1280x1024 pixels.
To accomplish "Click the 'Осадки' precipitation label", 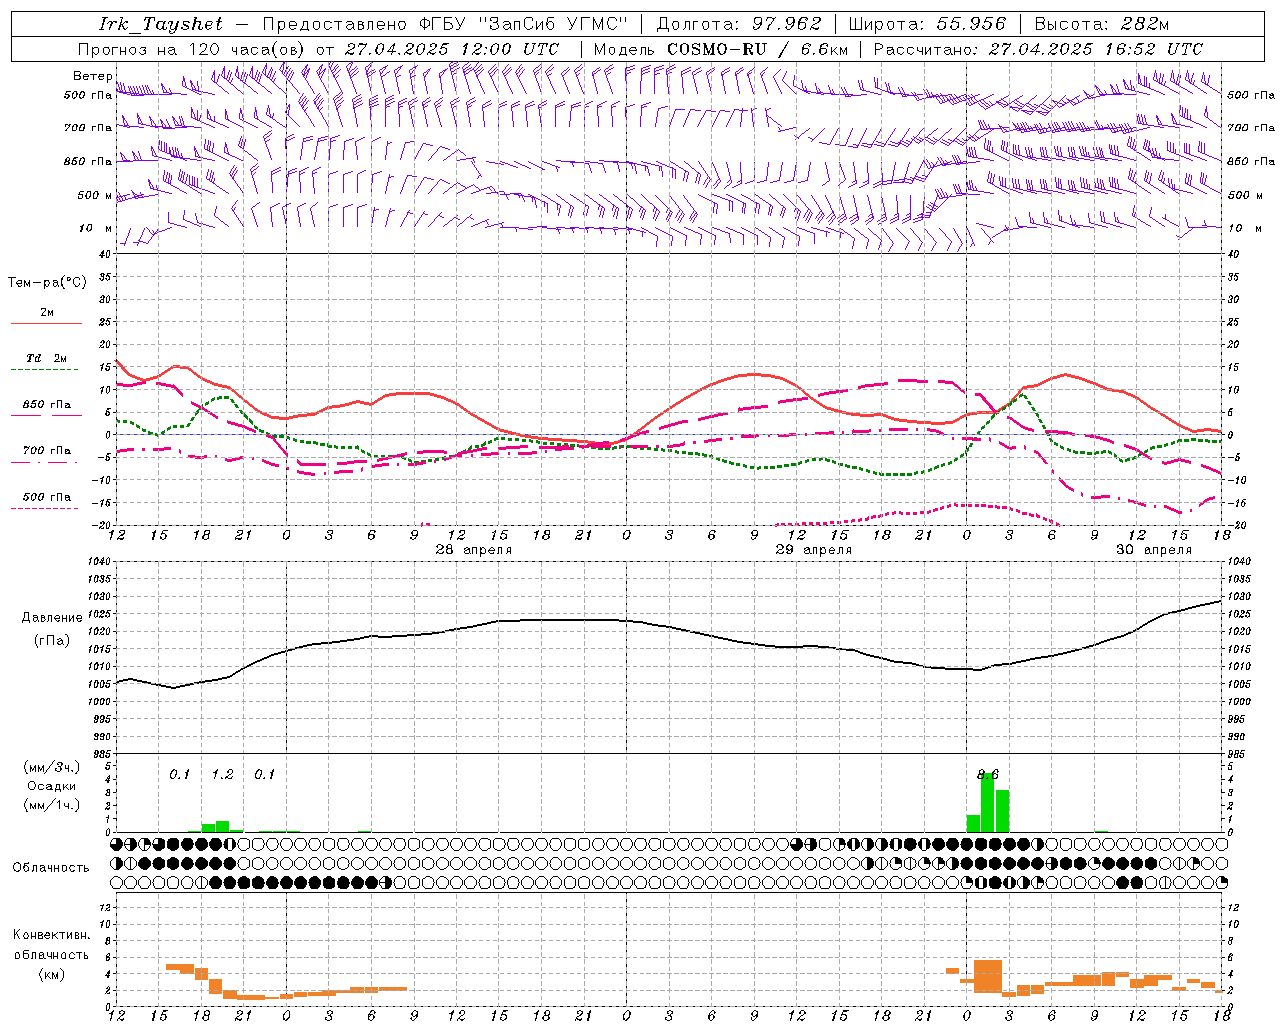I will (x=51, y=786).
